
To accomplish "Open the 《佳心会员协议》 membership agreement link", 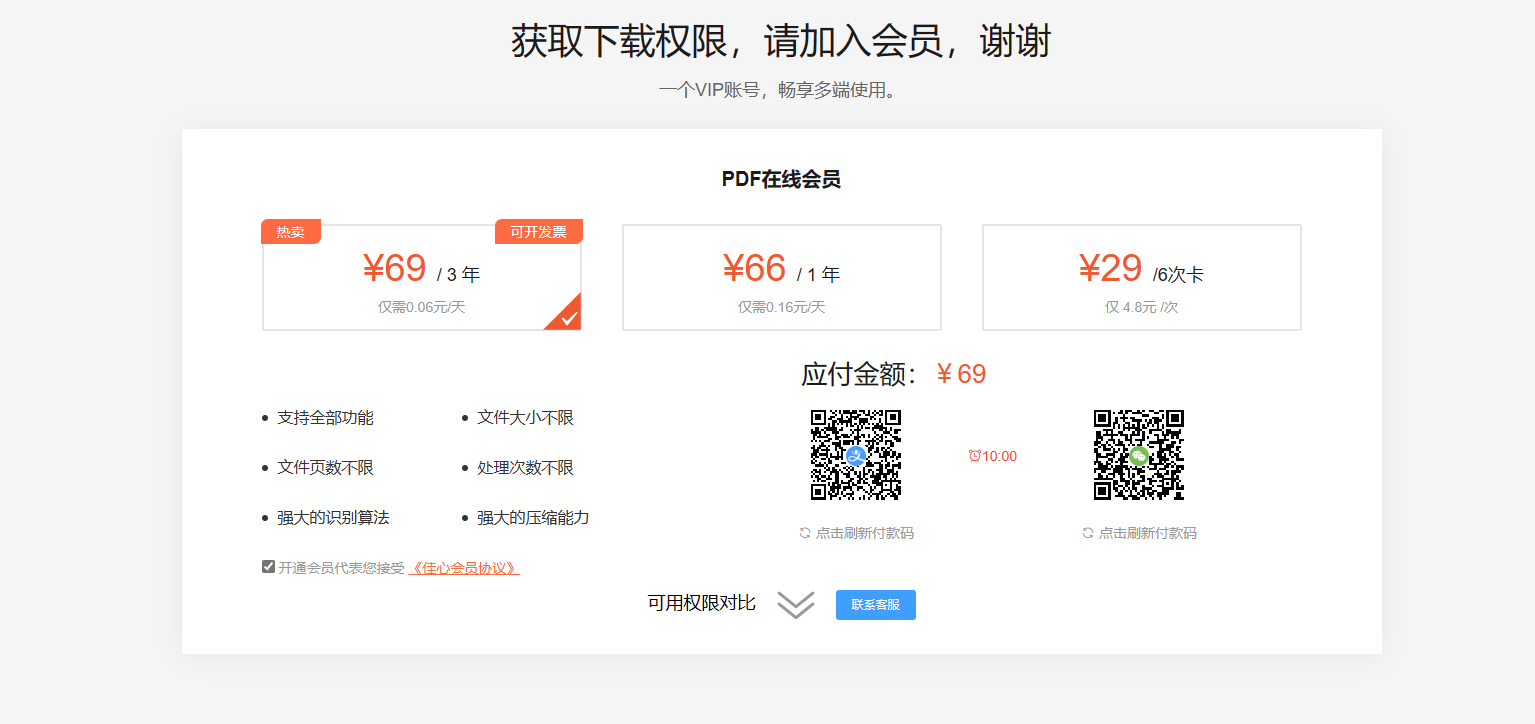I will 465,566.
